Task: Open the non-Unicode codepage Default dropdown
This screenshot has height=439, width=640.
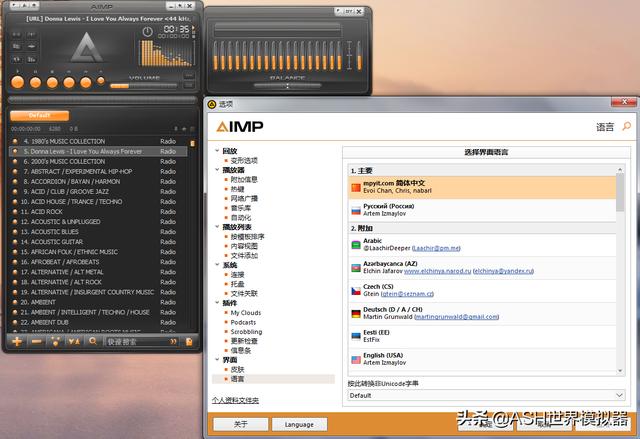Action: tap(486, 395)
